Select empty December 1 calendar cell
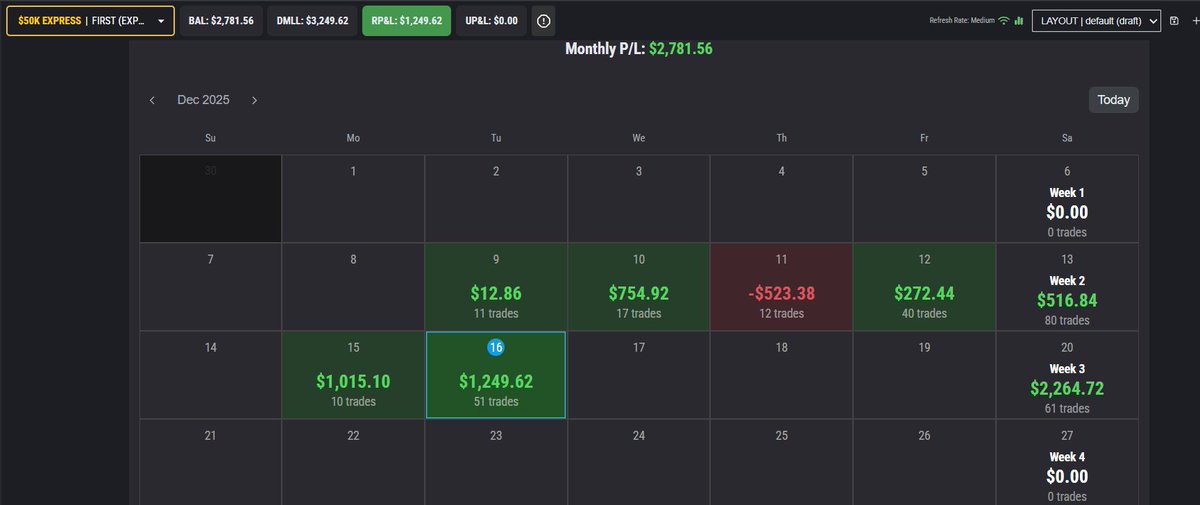 (353, 199)
